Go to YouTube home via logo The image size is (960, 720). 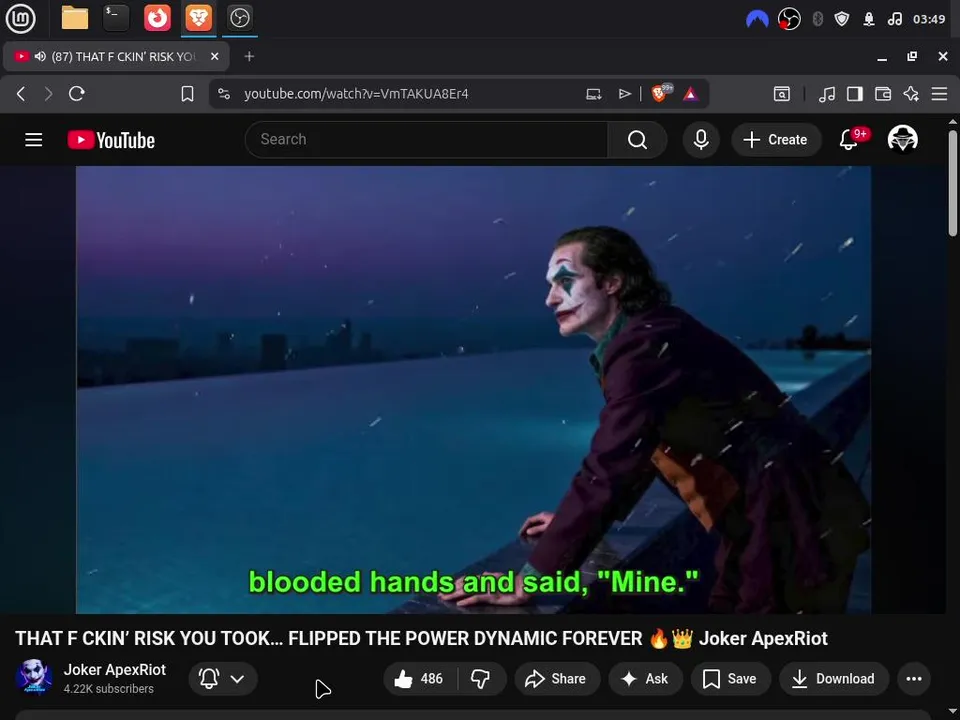click(111, 140)
